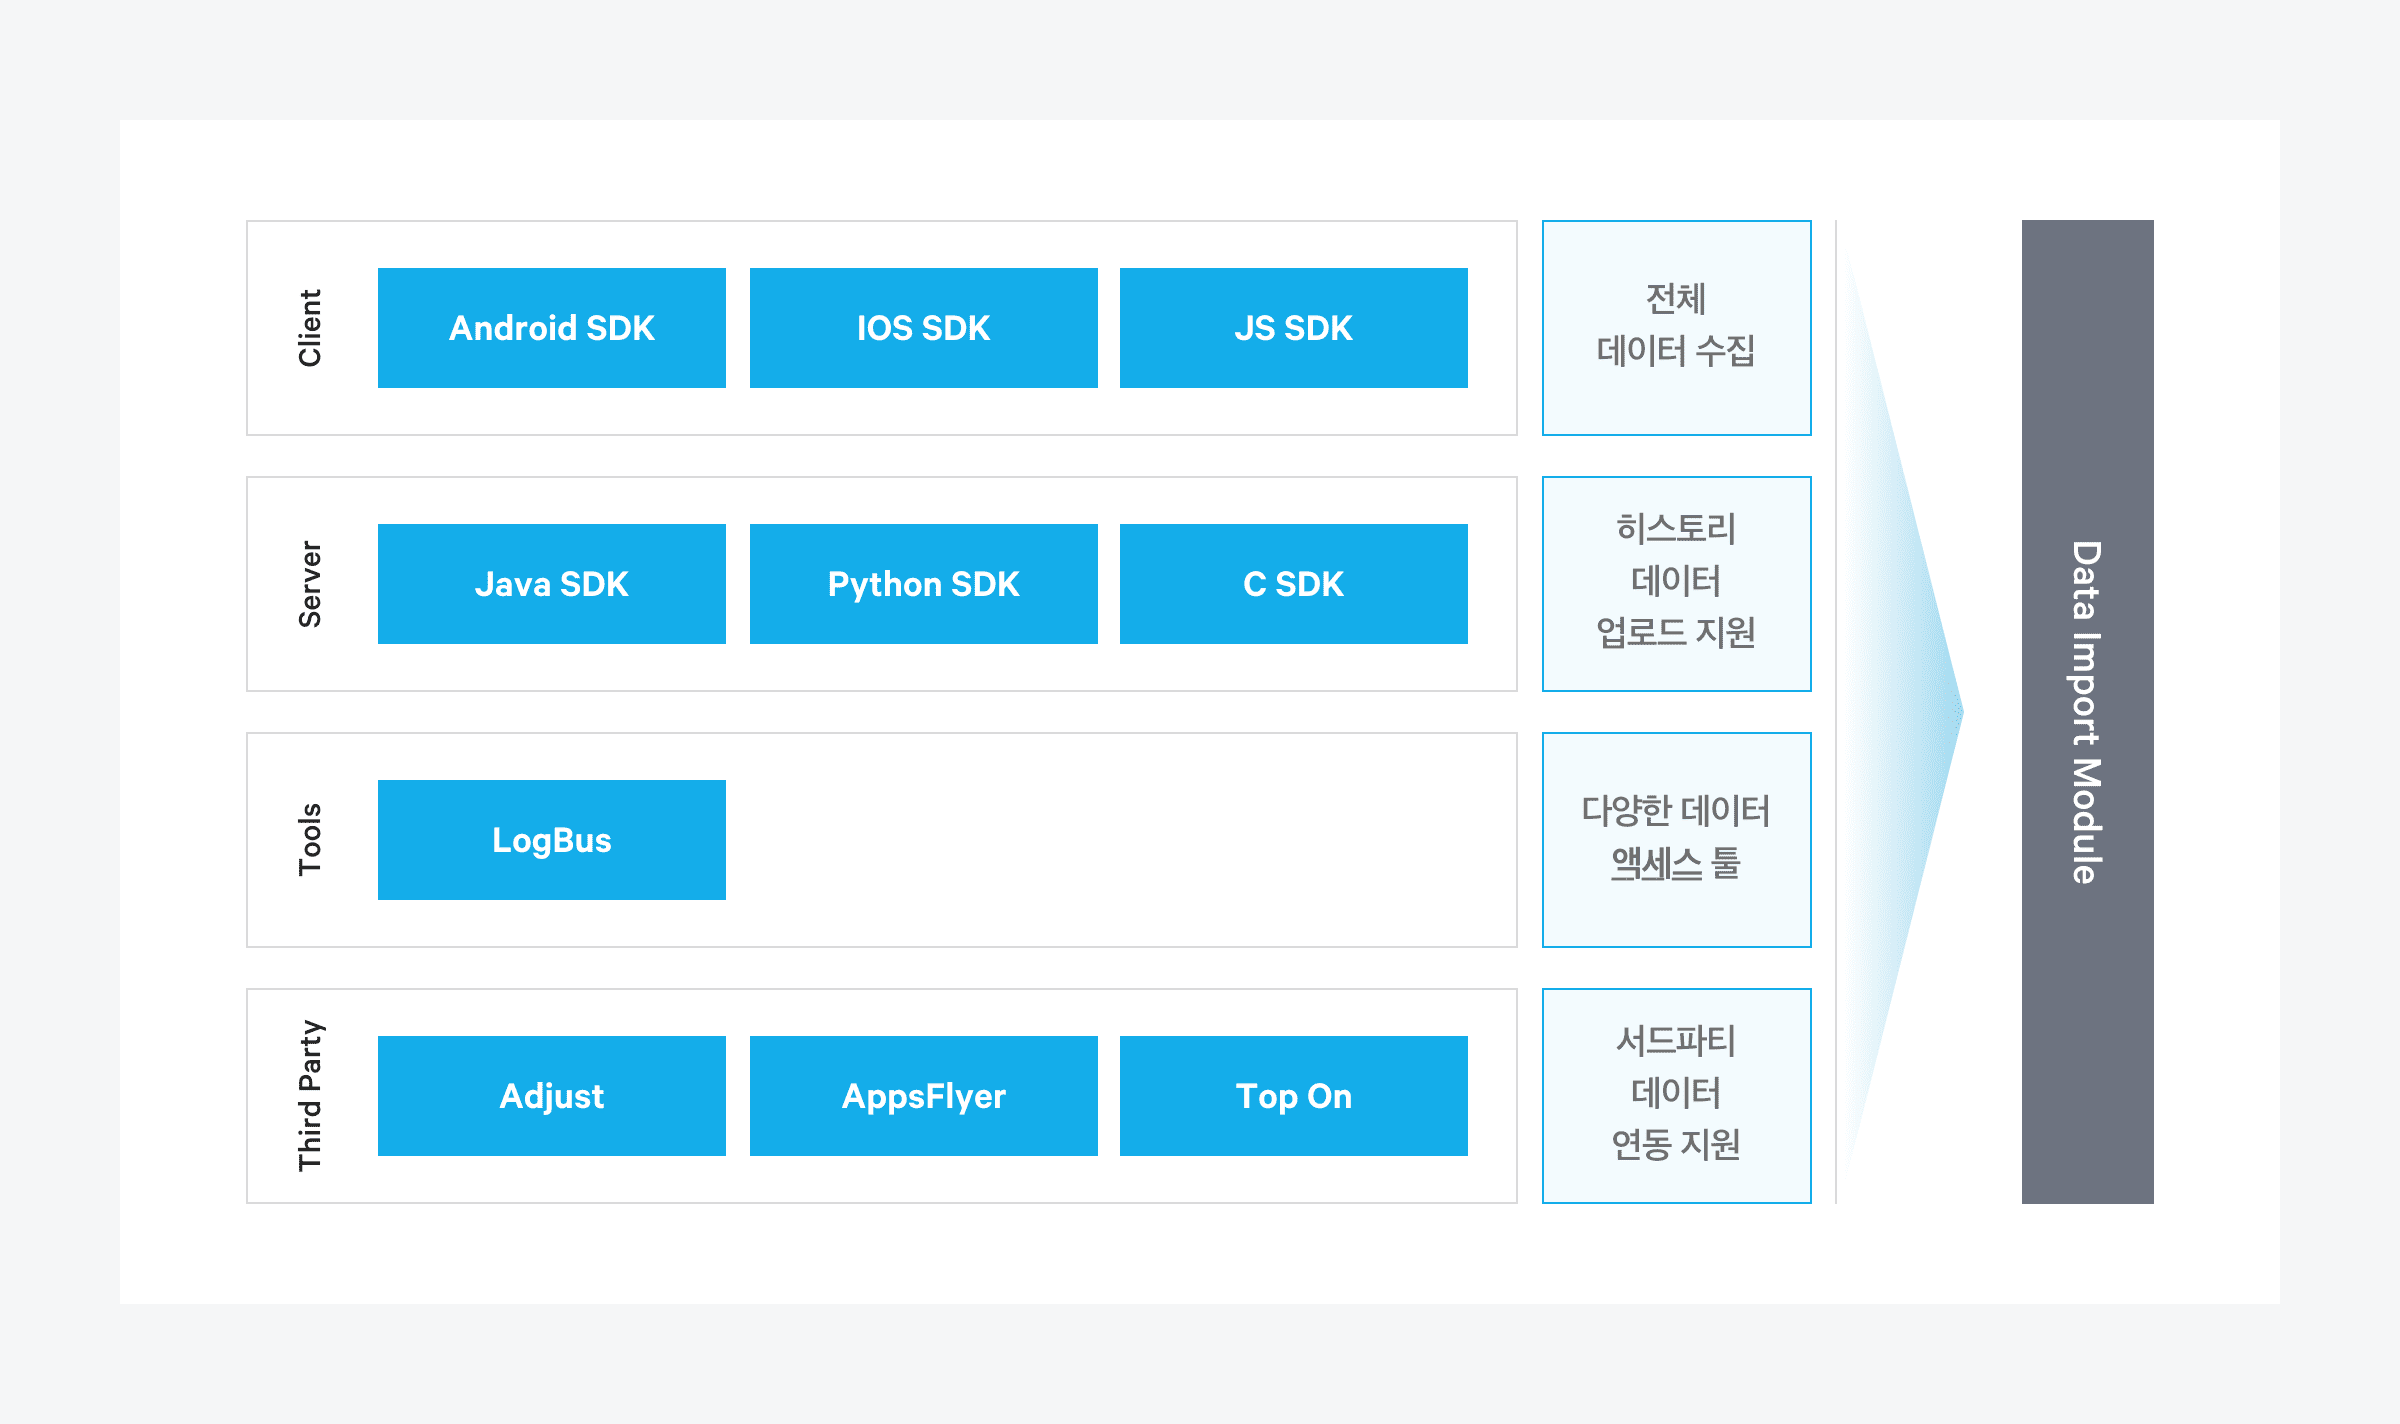Click the Client row label

310,328
